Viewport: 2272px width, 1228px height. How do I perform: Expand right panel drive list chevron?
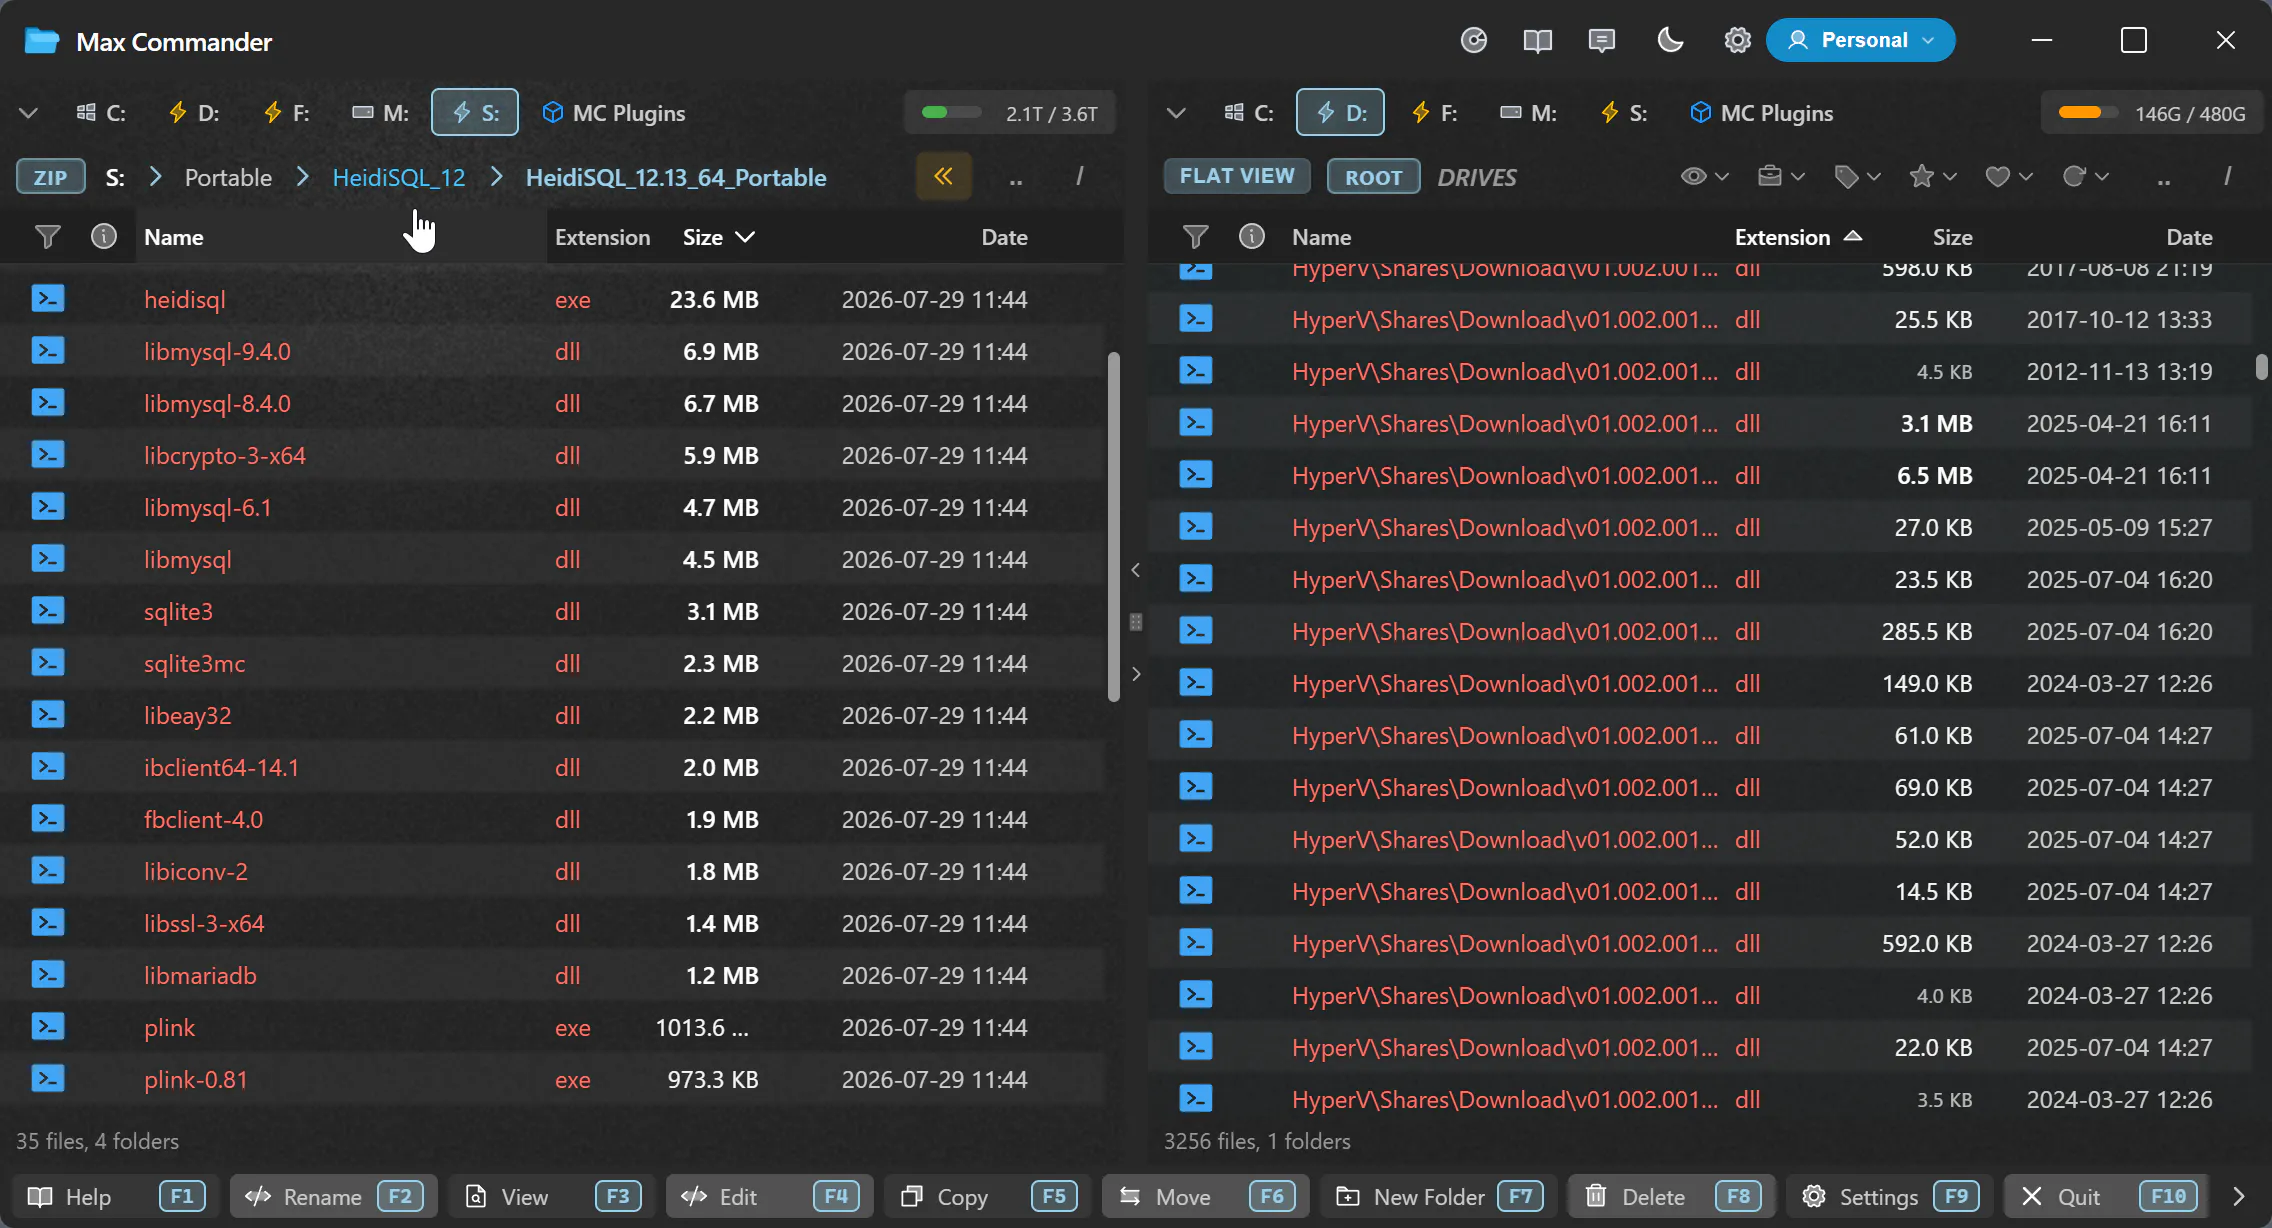pyautogui.click(x=1177, y=113)
